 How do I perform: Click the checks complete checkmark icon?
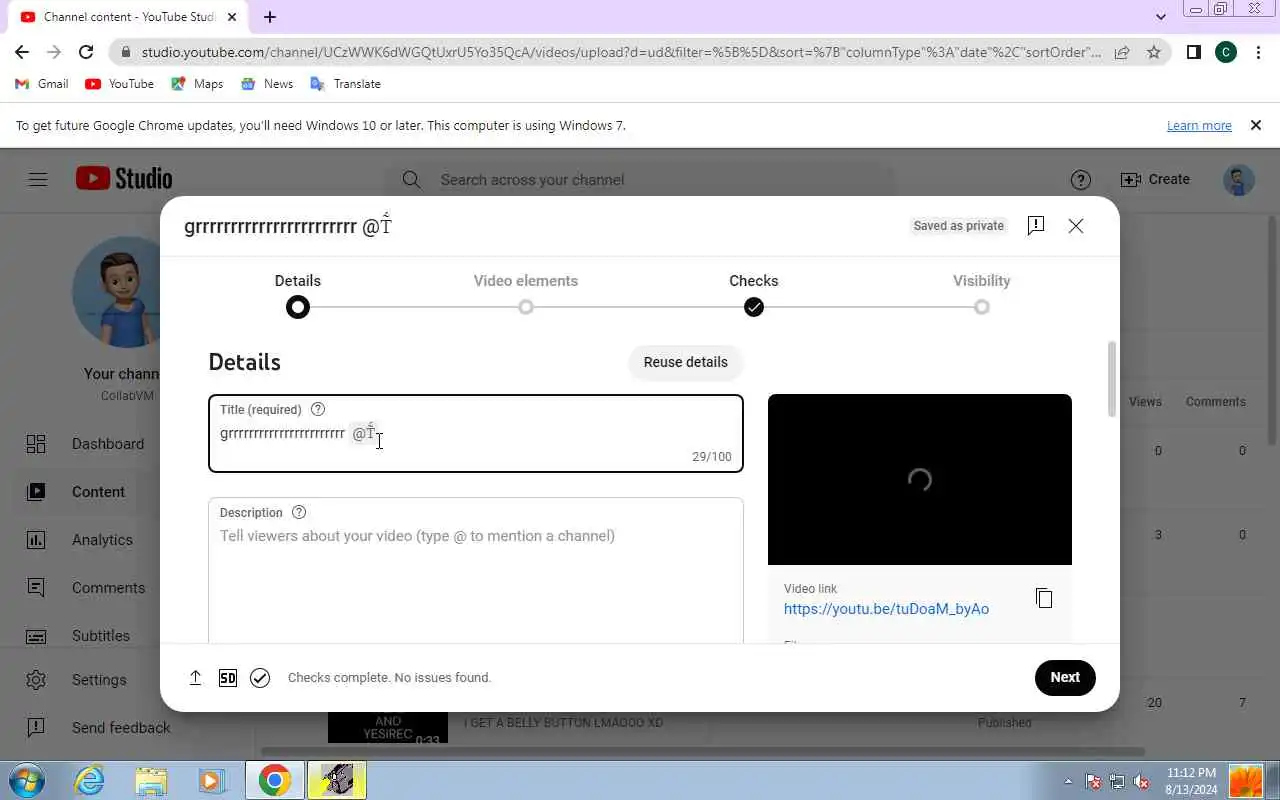[260, 678]
